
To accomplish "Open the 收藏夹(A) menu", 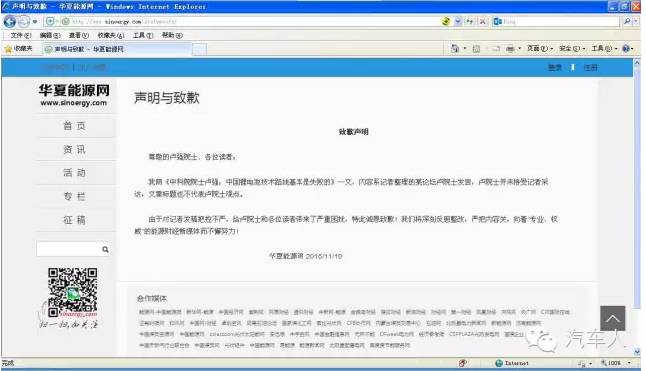I will [110, 35].
